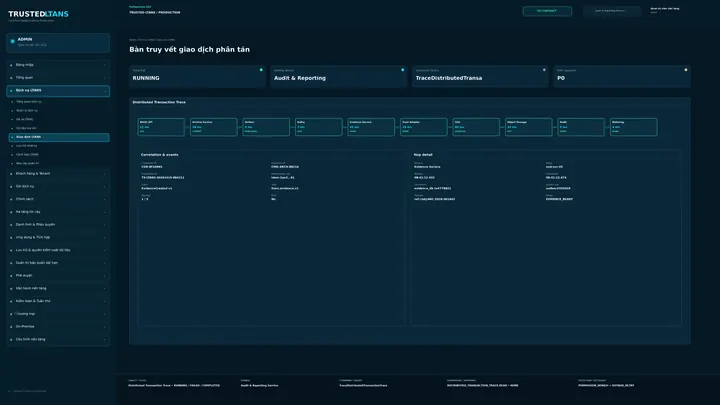720x405 pixels.
Task: Select the TraceDistributedTransa card
Action: click(x=480, y=76)
